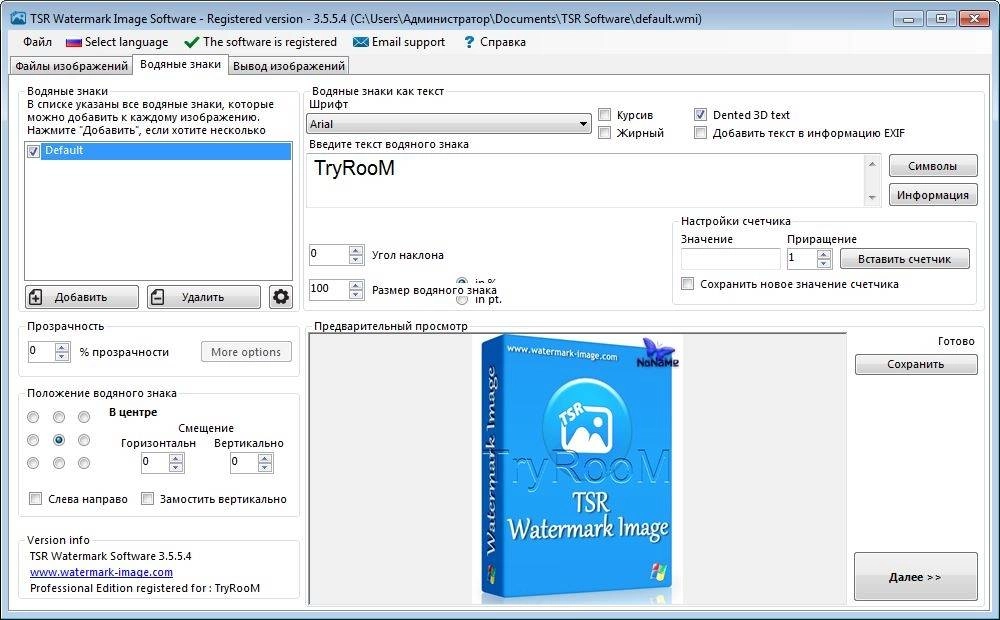Check Добавить текст в информацию EXIF
Screen dimensions: 1000x620
coord(700,133)
